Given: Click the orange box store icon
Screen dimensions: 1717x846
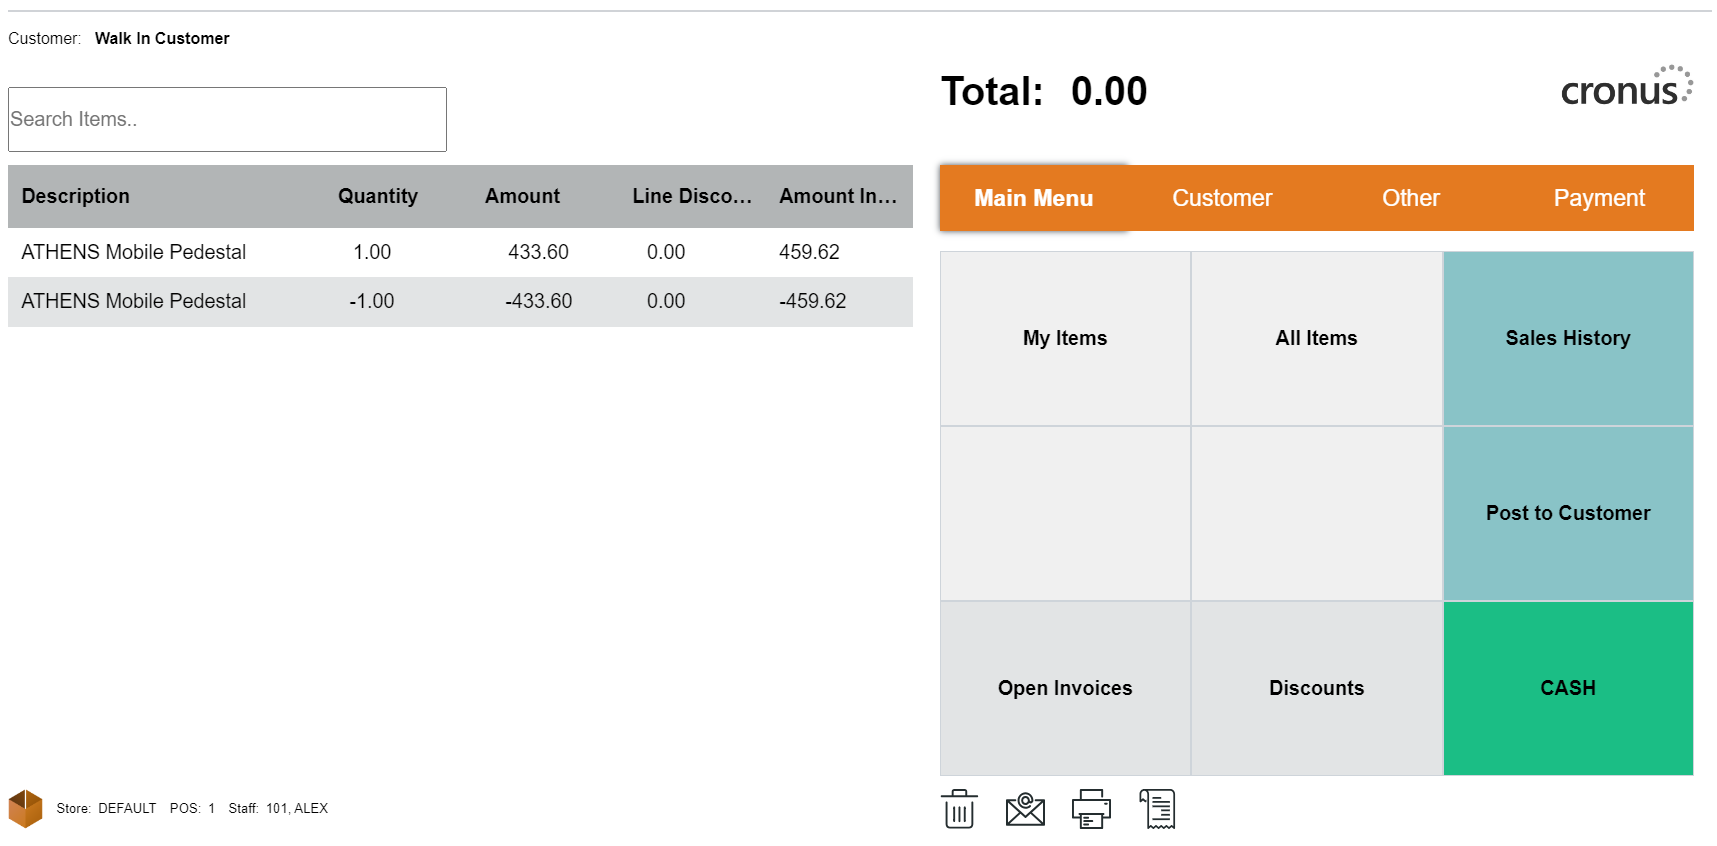Looking at the screenshot, I should click(x=26, y=809).
